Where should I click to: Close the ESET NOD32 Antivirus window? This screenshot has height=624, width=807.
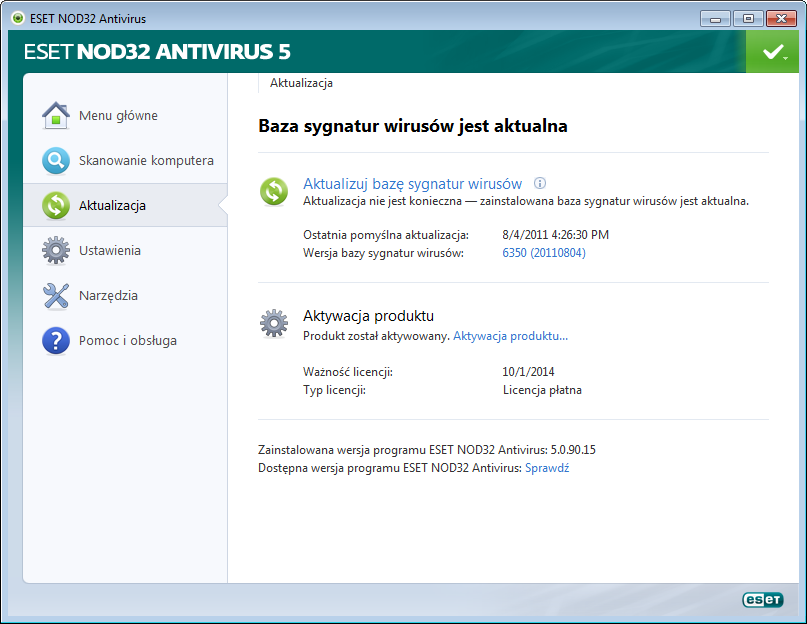(781, 19)
